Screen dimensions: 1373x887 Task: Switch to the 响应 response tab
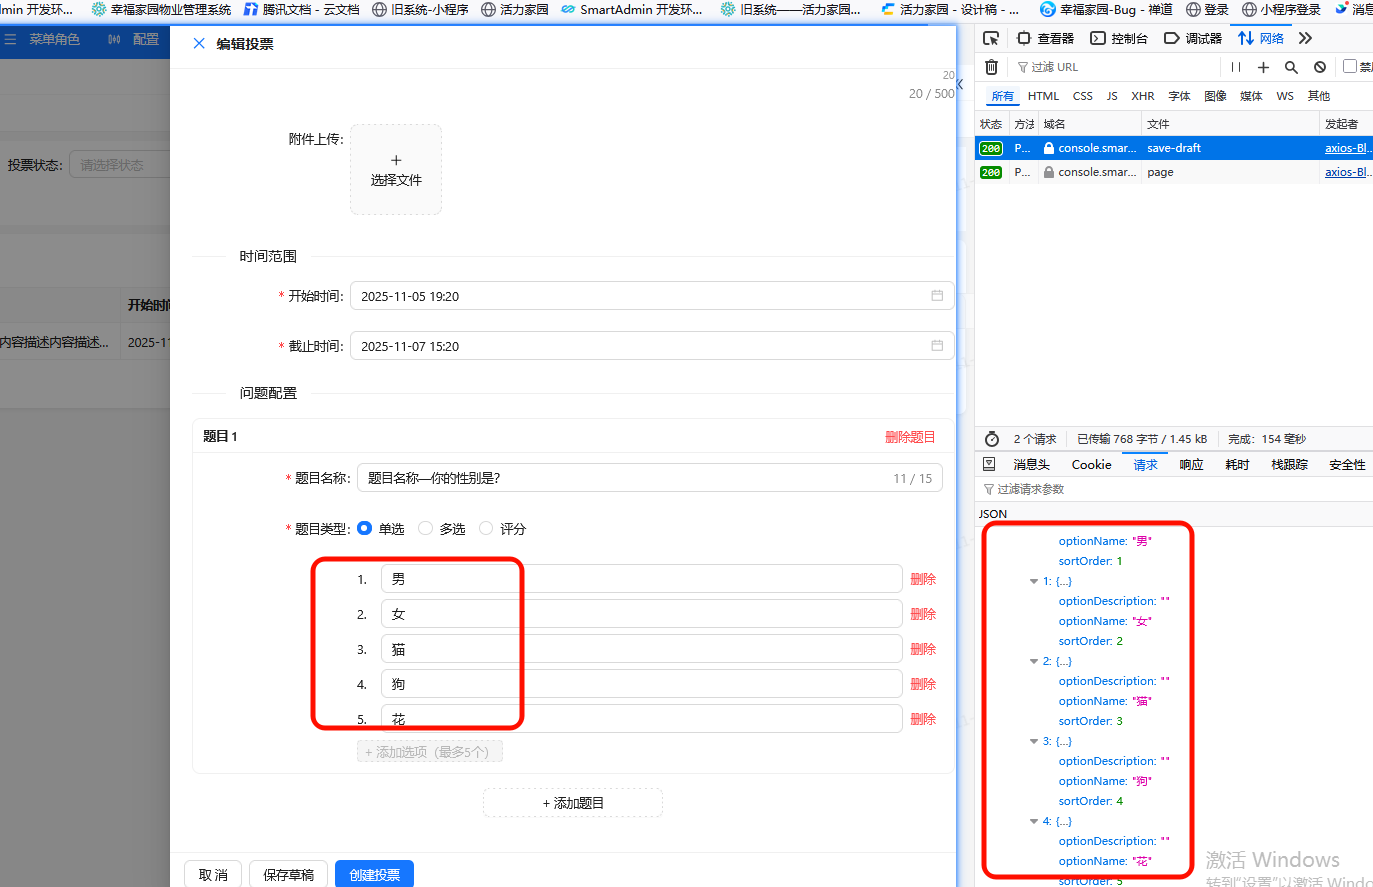[1192, 464]
